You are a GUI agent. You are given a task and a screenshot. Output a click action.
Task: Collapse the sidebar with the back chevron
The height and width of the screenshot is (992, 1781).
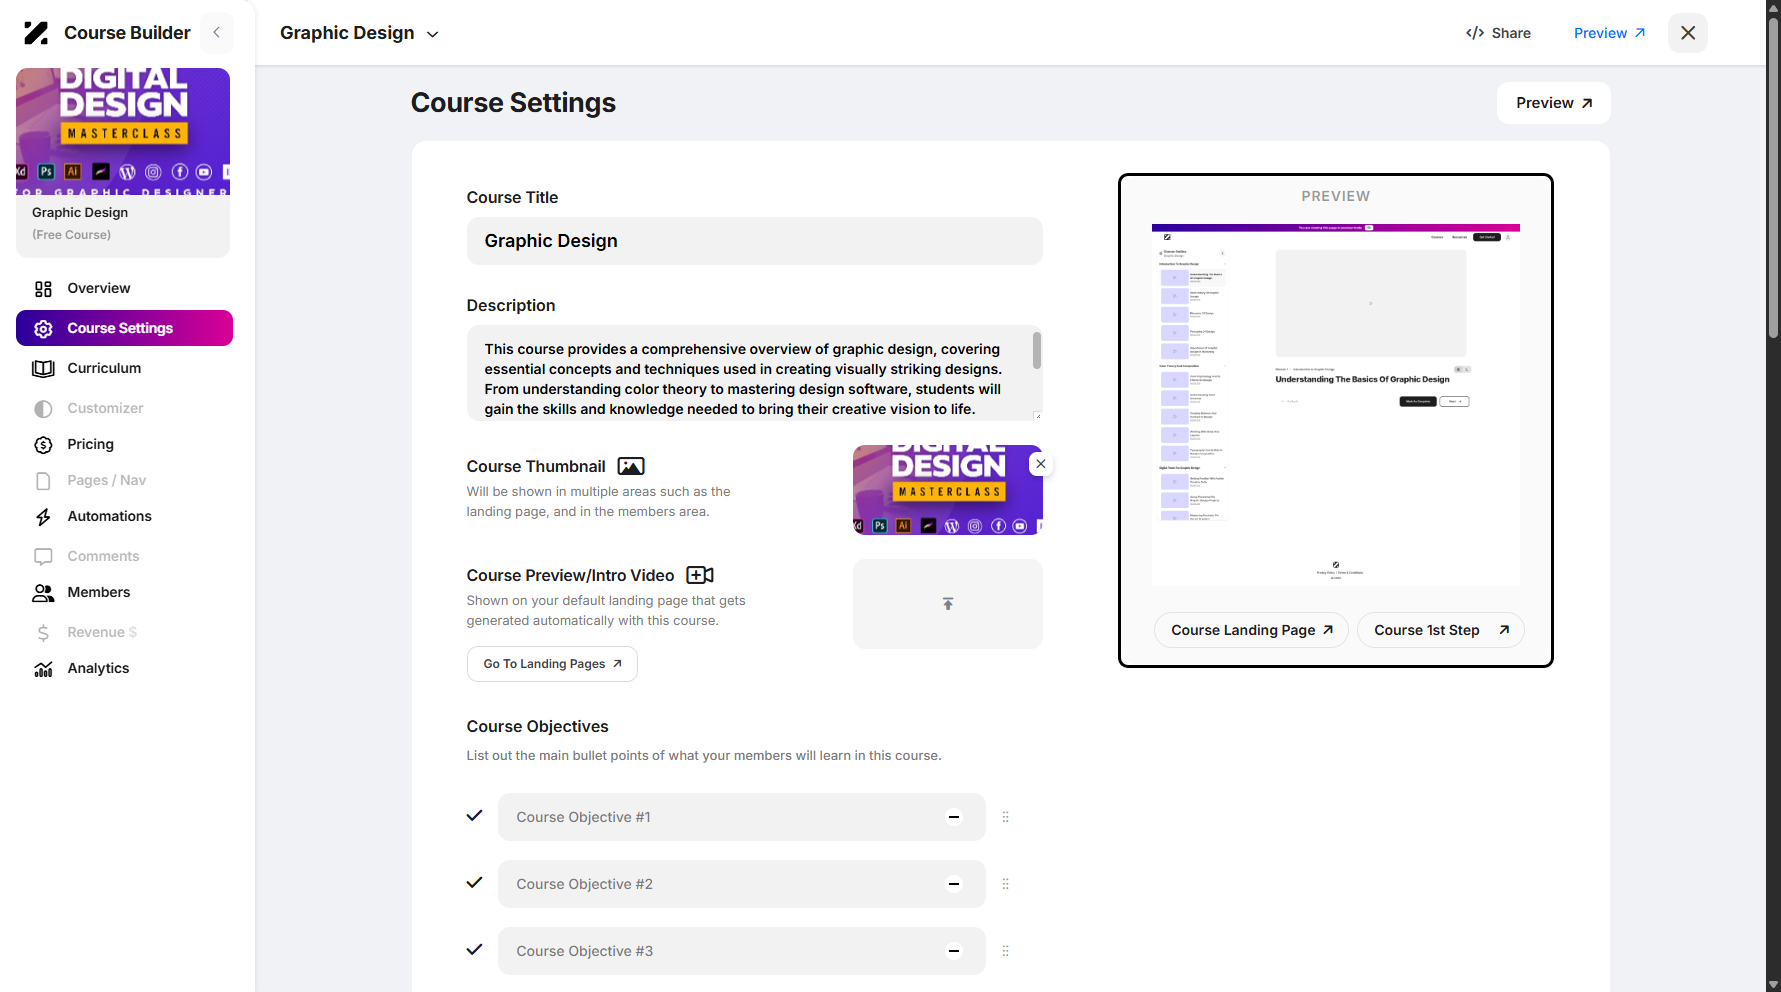pyautogui.click(x=216, y=33)
